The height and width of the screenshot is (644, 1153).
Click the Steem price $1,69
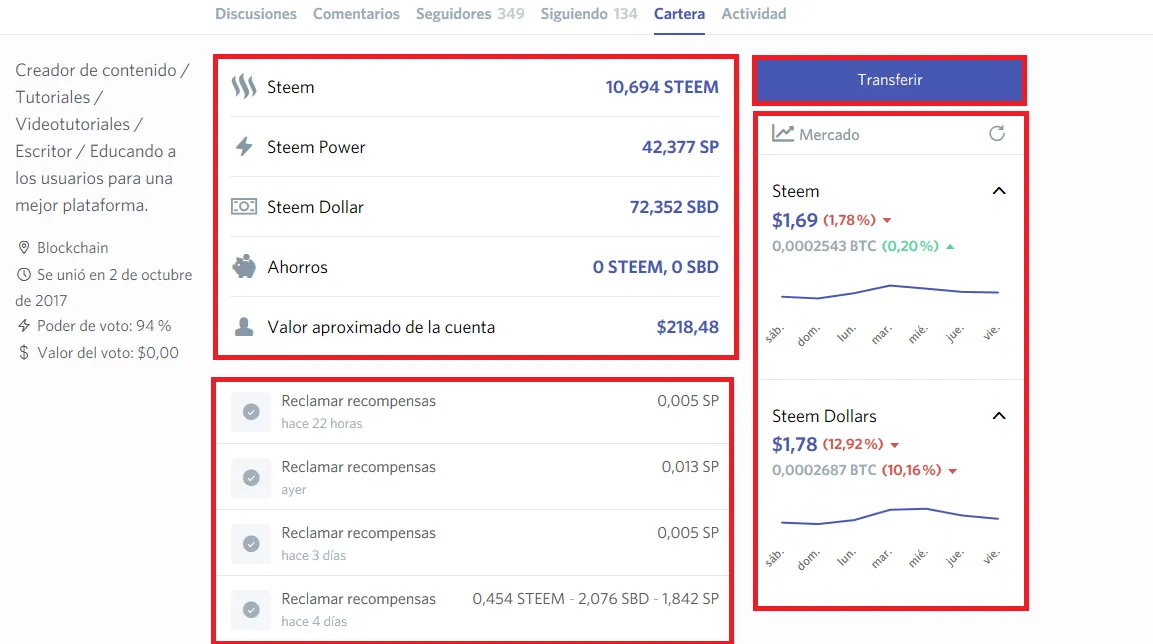tap(795, 220)
